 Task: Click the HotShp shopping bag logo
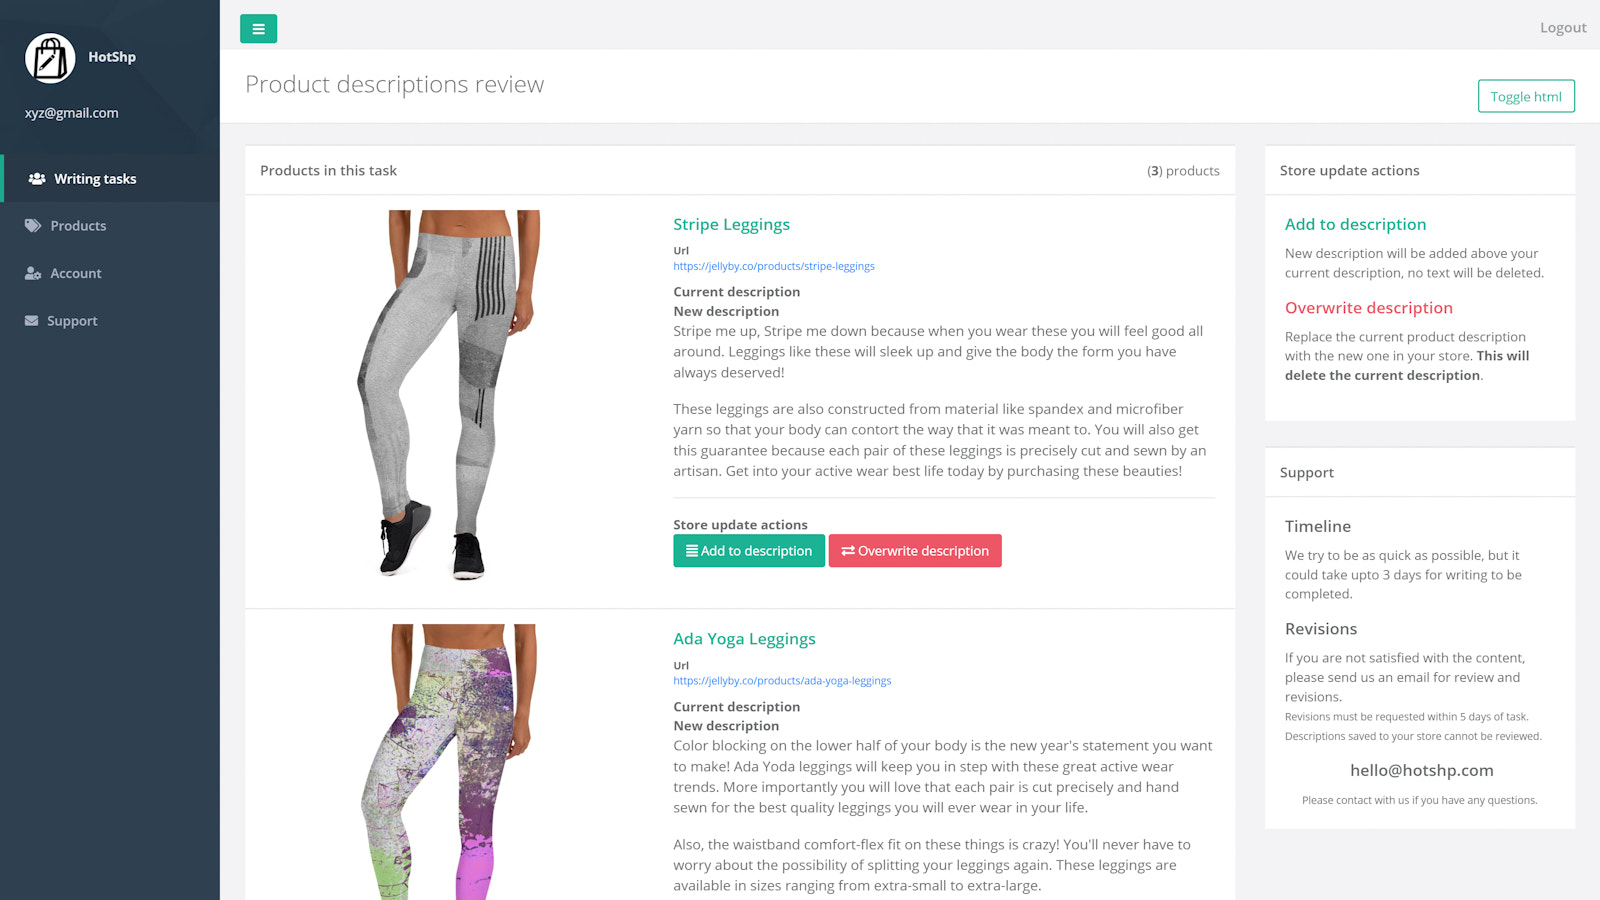pyautogui.click(x=50, y=58)
